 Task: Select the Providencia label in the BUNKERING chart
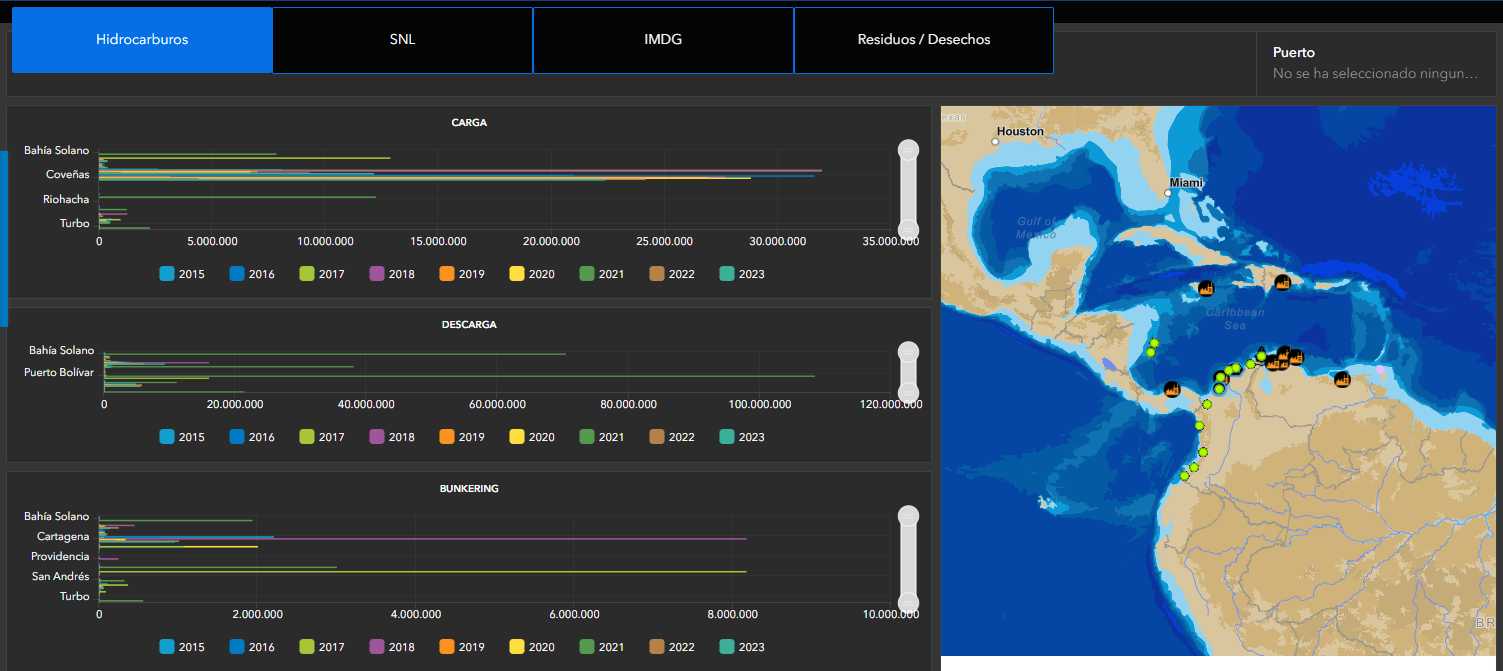(x=60, y=557)
